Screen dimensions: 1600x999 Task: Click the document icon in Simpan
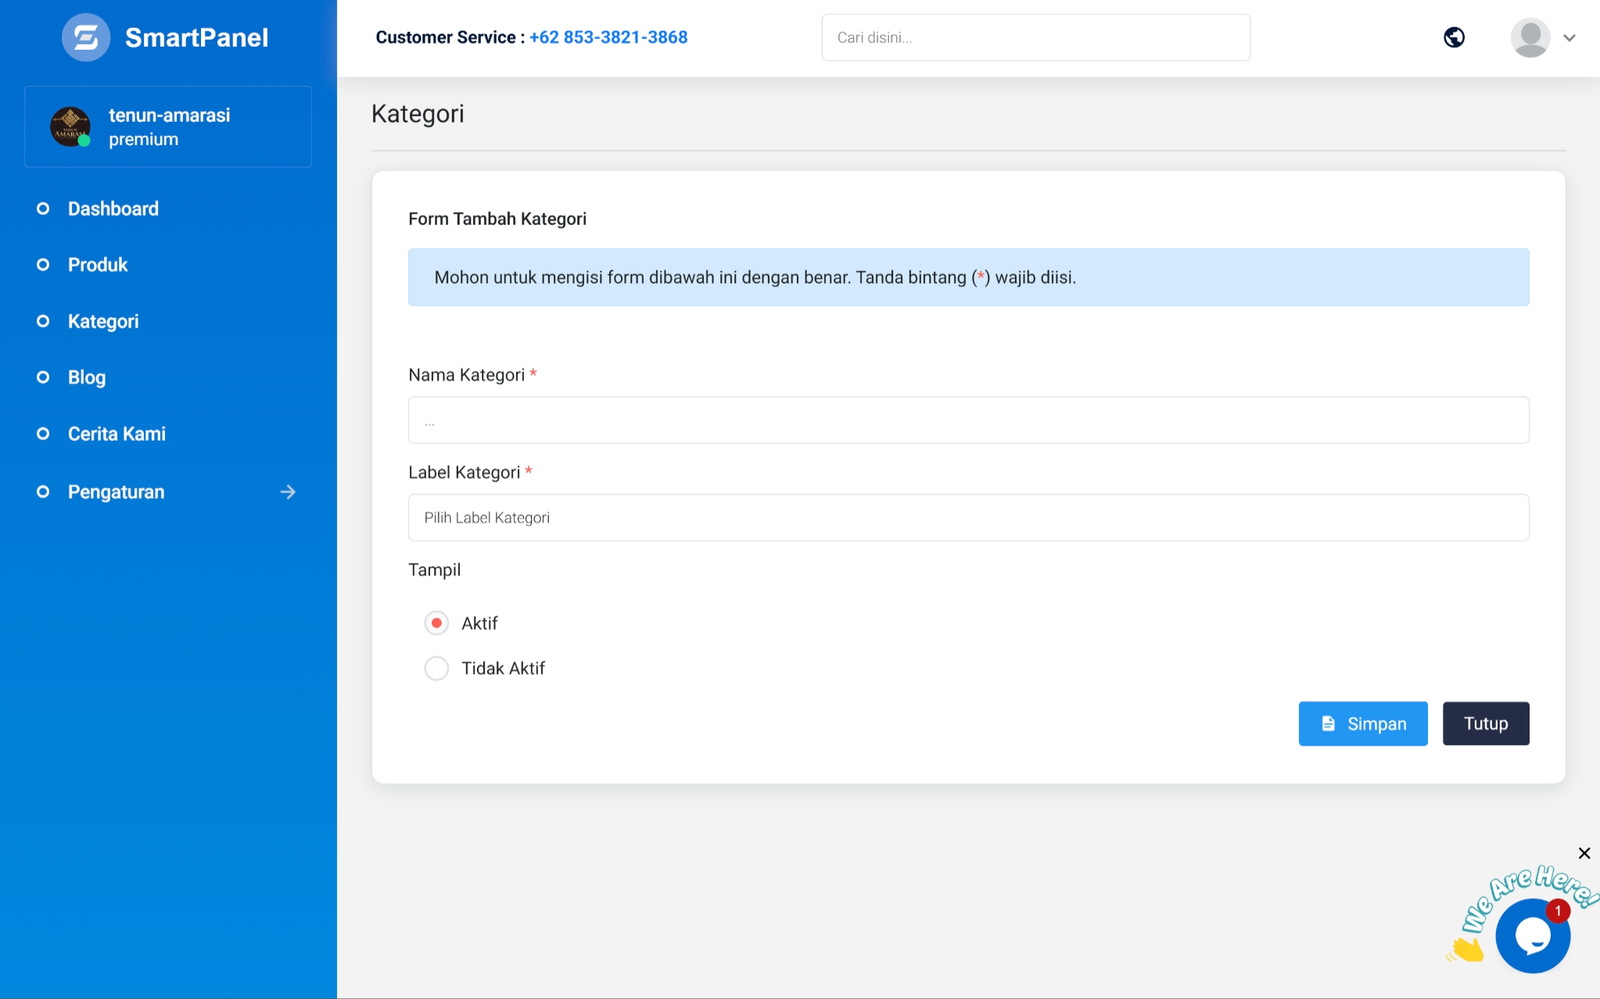click(x=1328, y=724)
